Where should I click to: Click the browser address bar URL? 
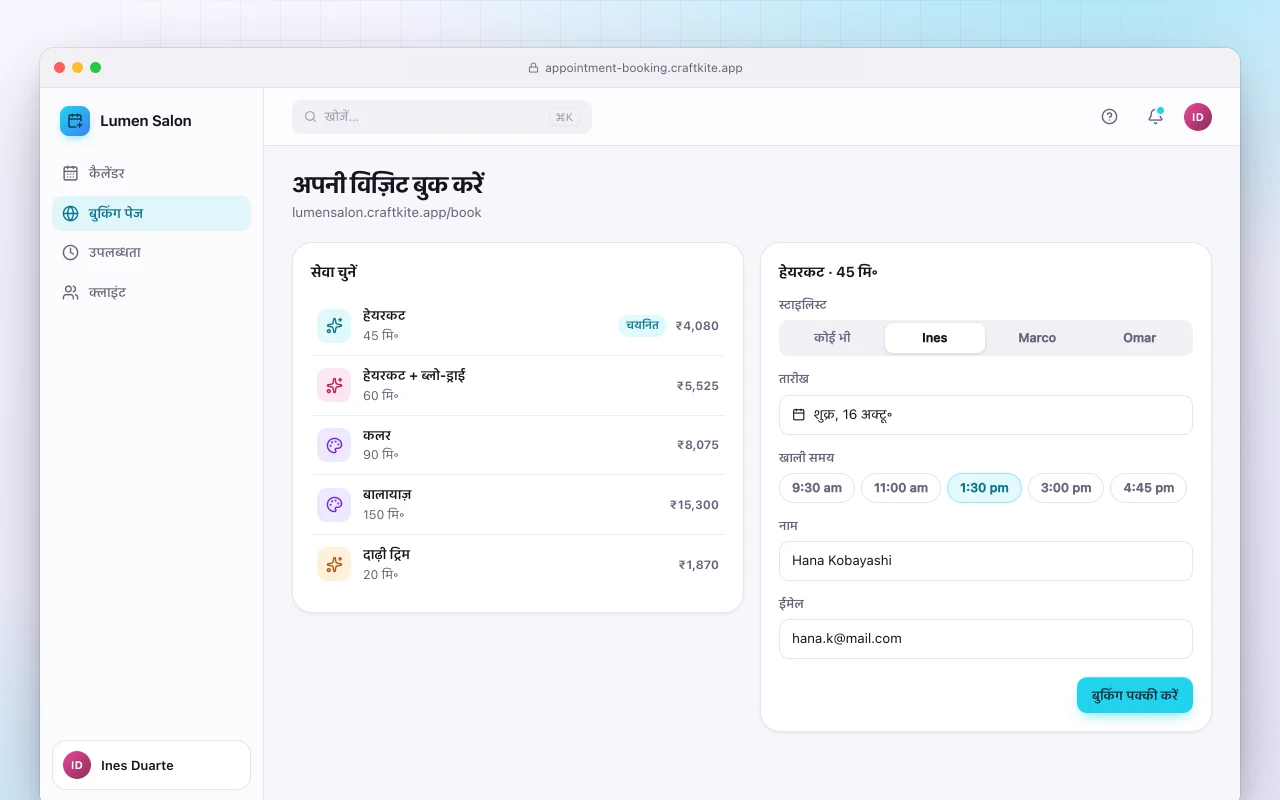[x=643, y=68]
